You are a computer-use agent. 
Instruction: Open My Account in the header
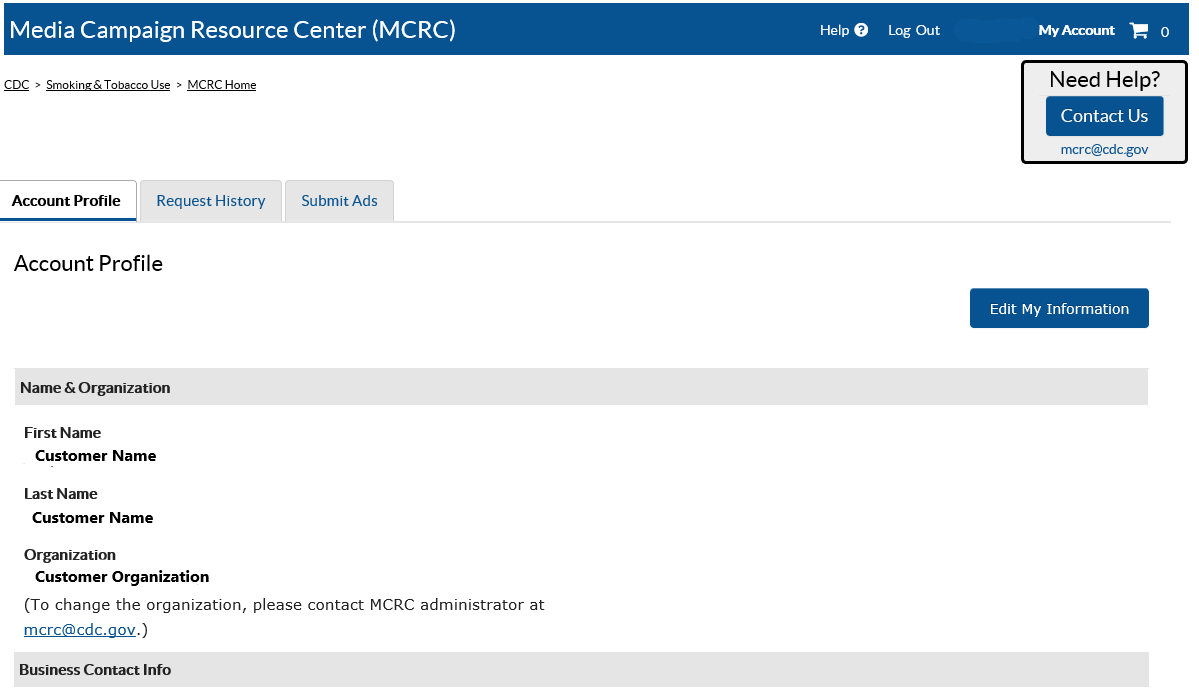click(1076, 30)
